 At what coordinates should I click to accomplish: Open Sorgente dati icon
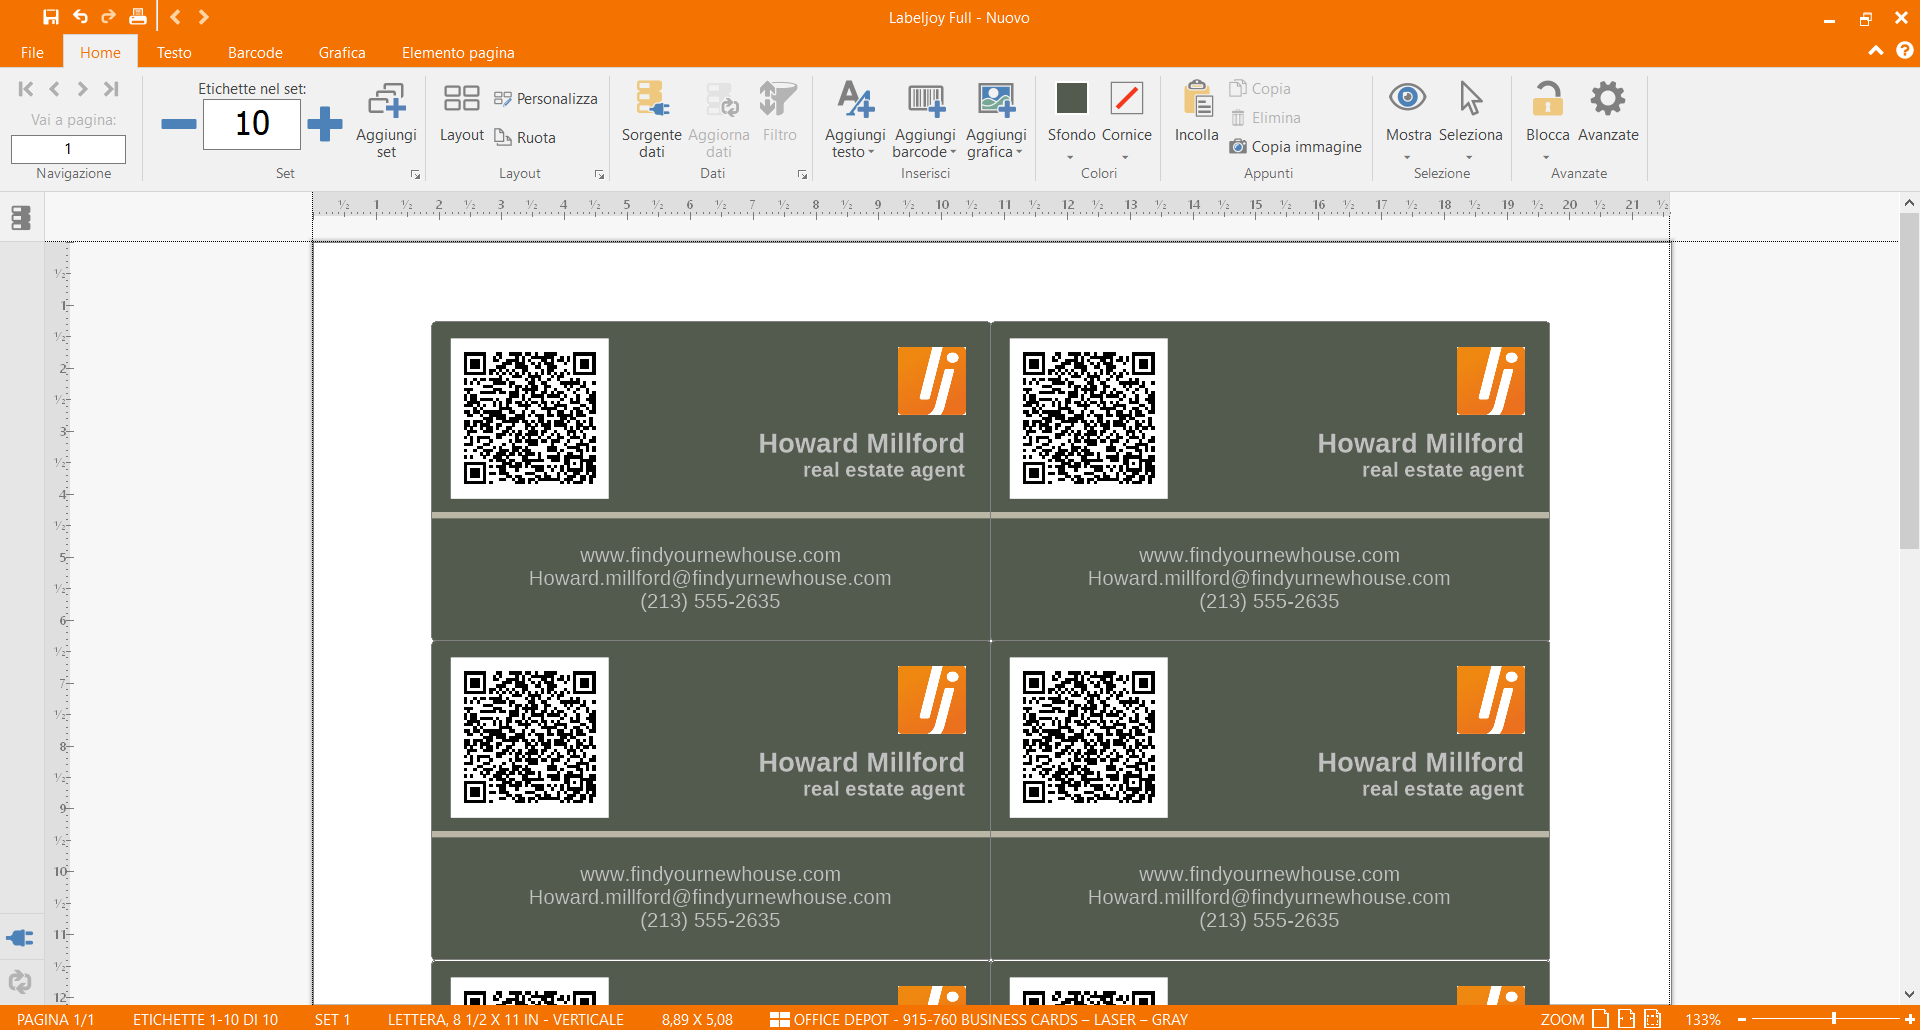coord(652,100)
